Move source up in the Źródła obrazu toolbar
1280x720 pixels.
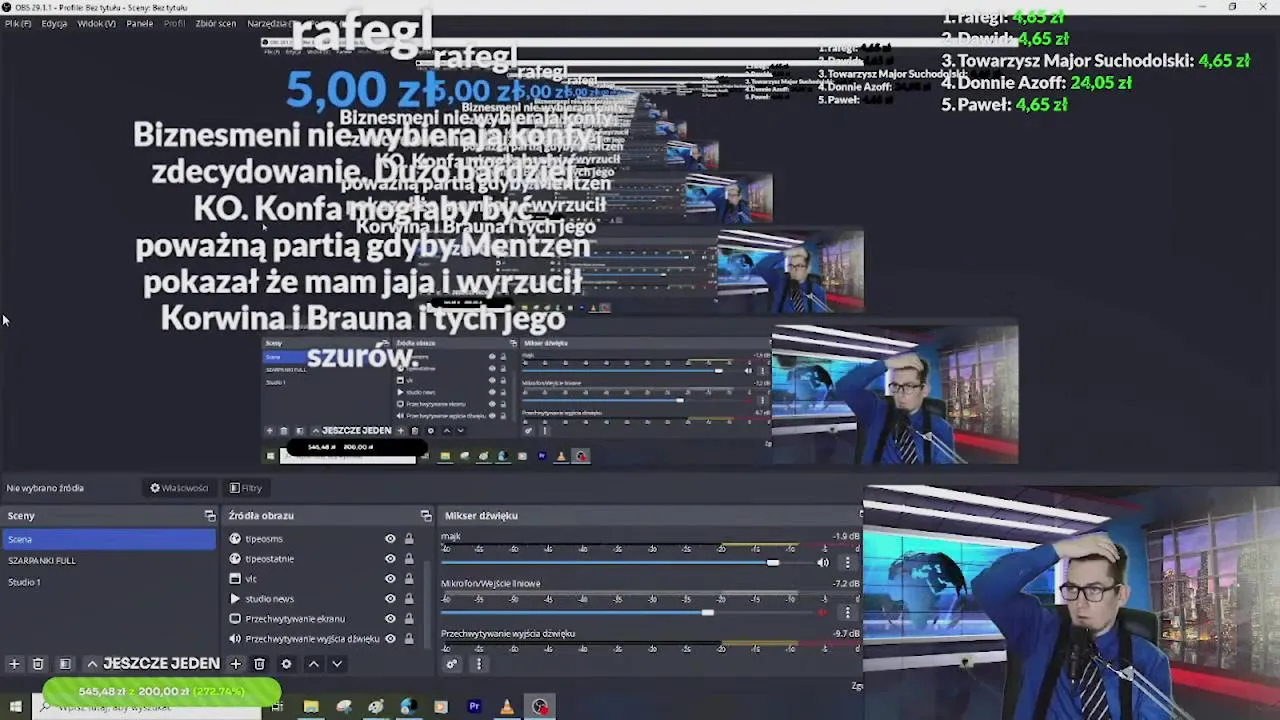[x=313, y=664]
